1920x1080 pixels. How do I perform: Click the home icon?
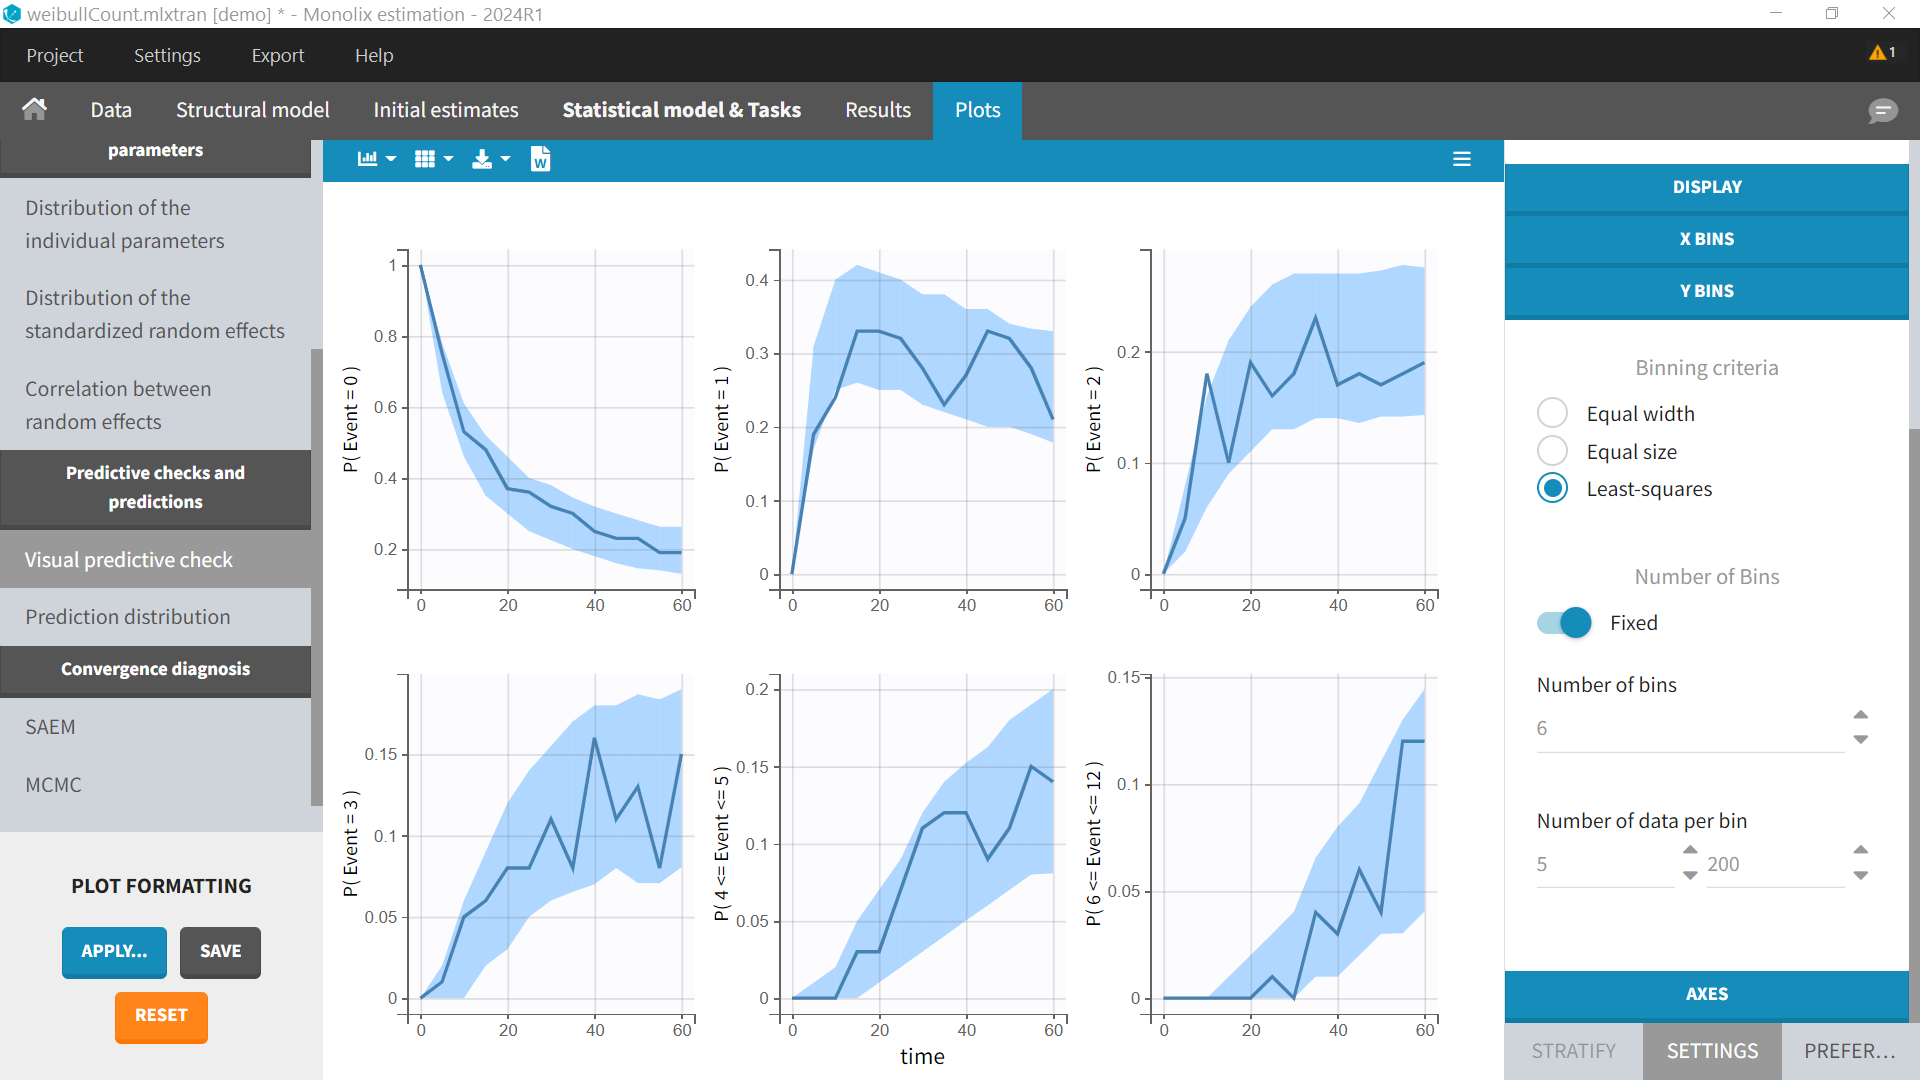click(x=35, y=109)
